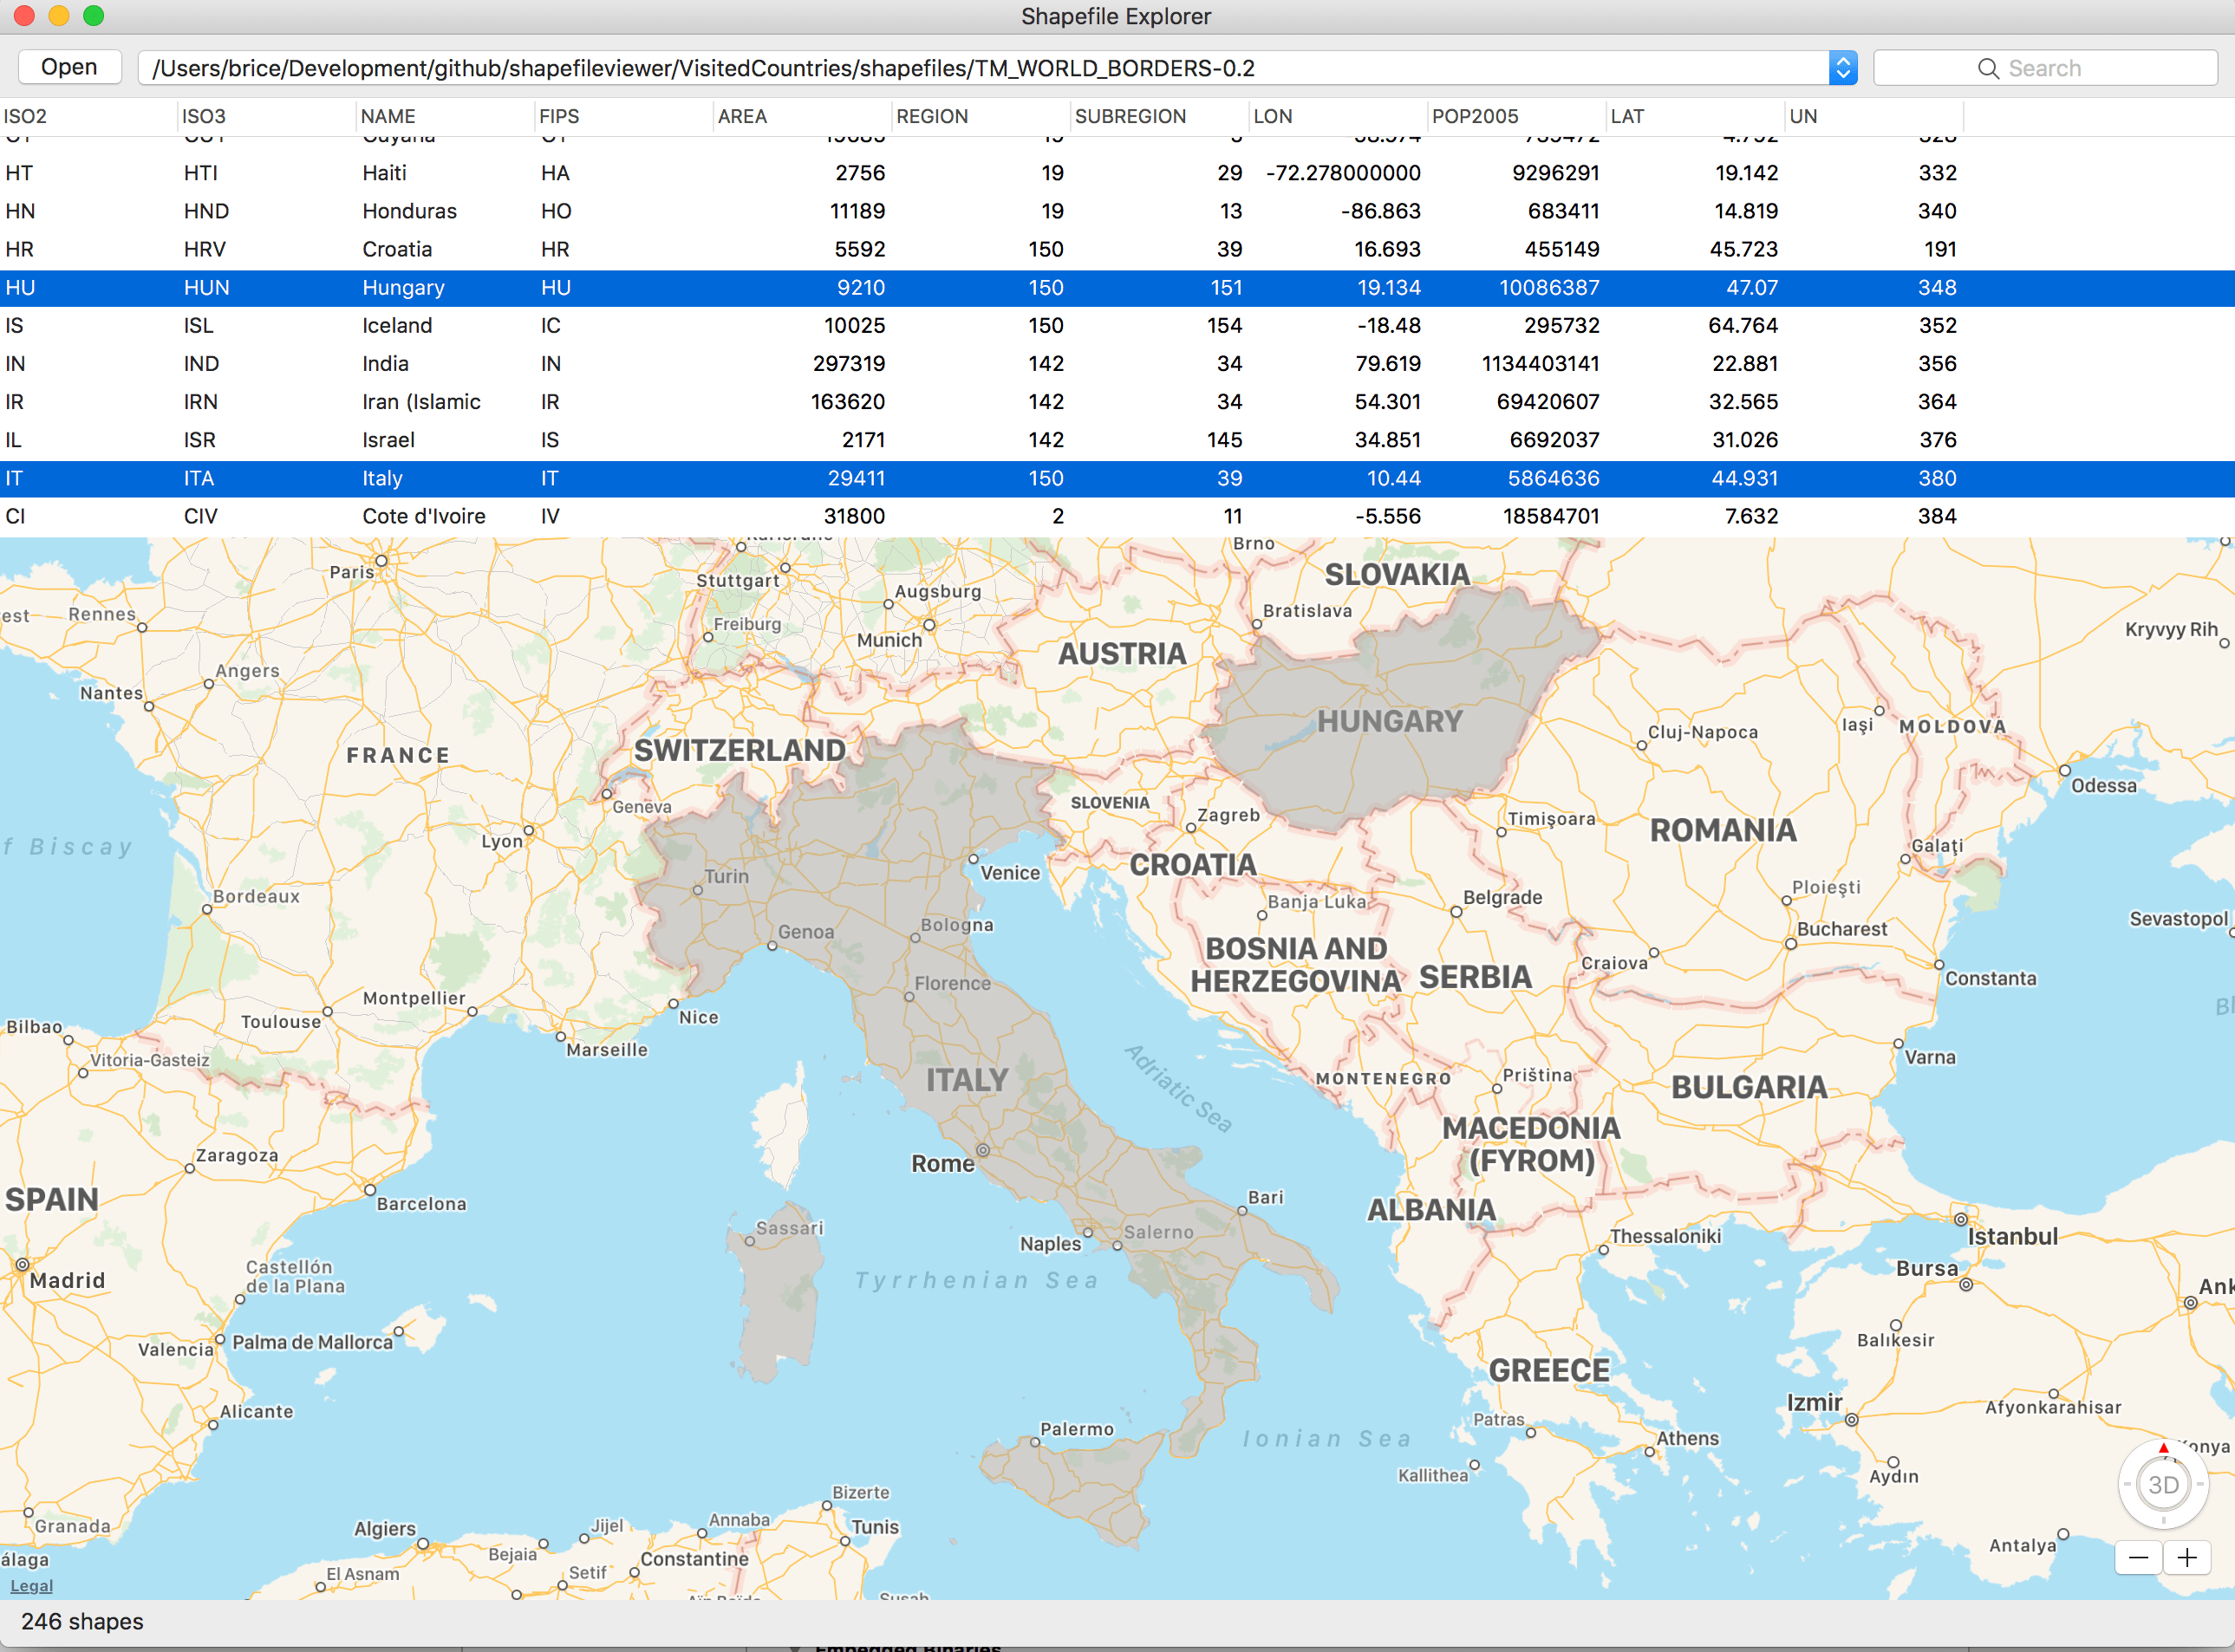Toggle the 3D map view button
Viewport: 2235px width, 1652px height.
pyautogui.click(x=2163, y=1485)
